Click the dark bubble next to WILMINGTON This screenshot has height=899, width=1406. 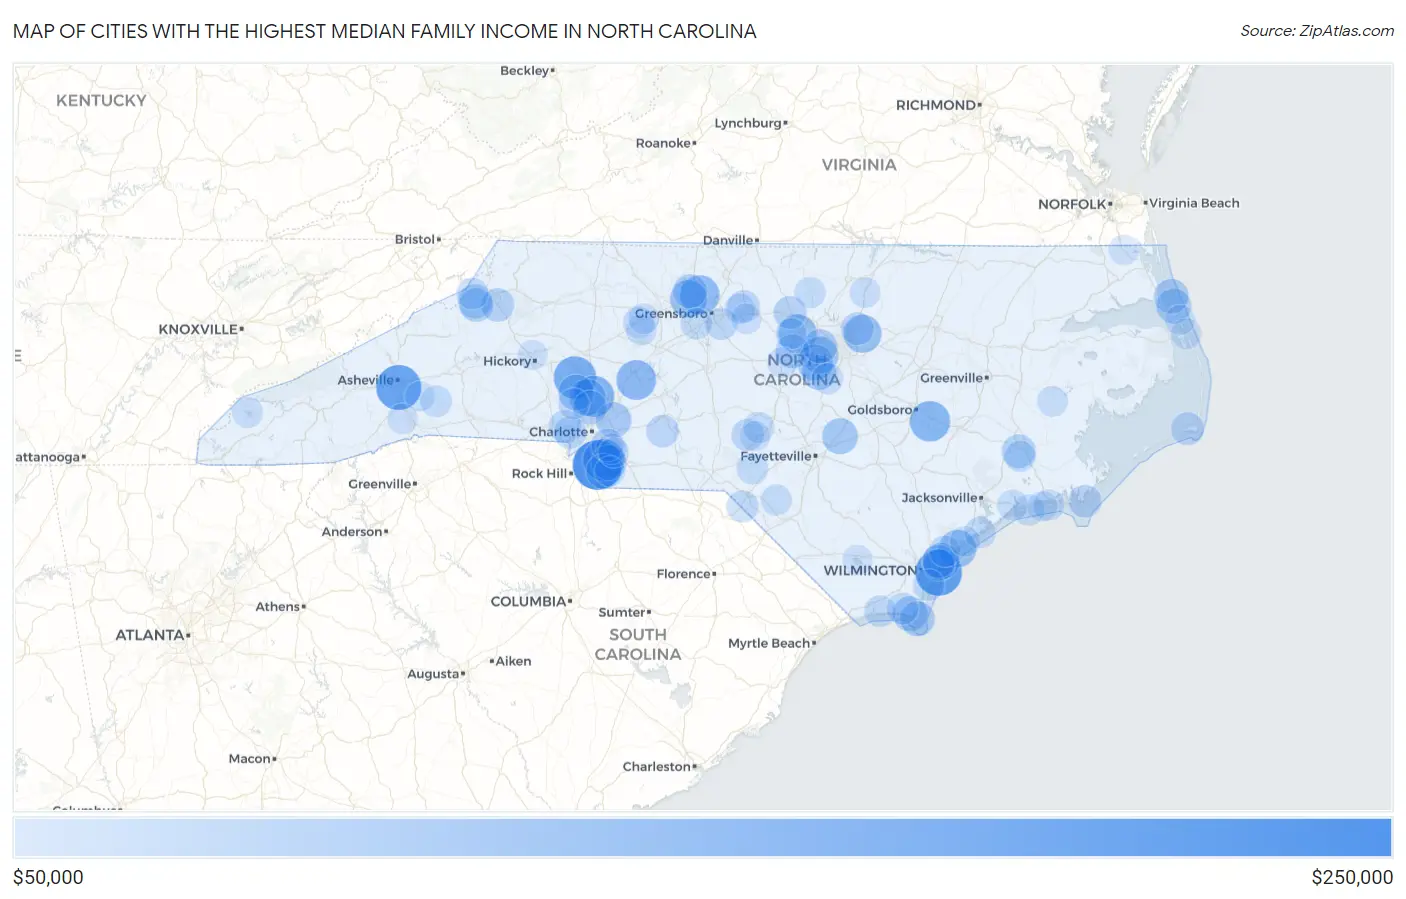(x=938, y=572)
